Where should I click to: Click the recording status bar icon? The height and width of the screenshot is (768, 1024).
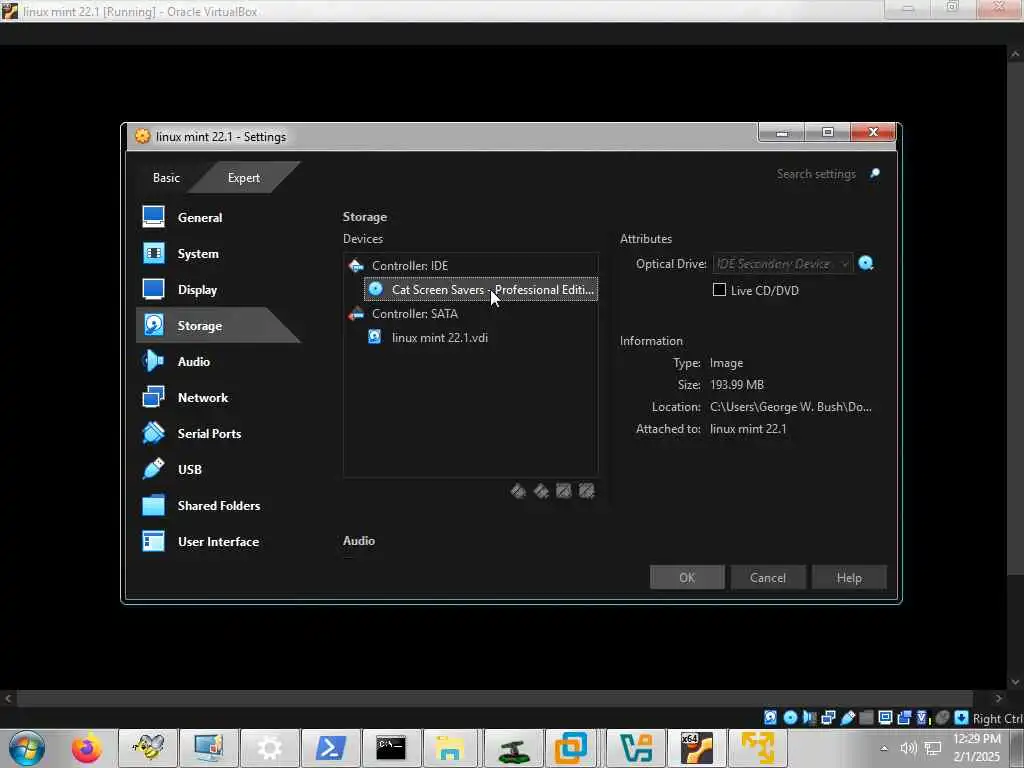click(x=904, y=718)
